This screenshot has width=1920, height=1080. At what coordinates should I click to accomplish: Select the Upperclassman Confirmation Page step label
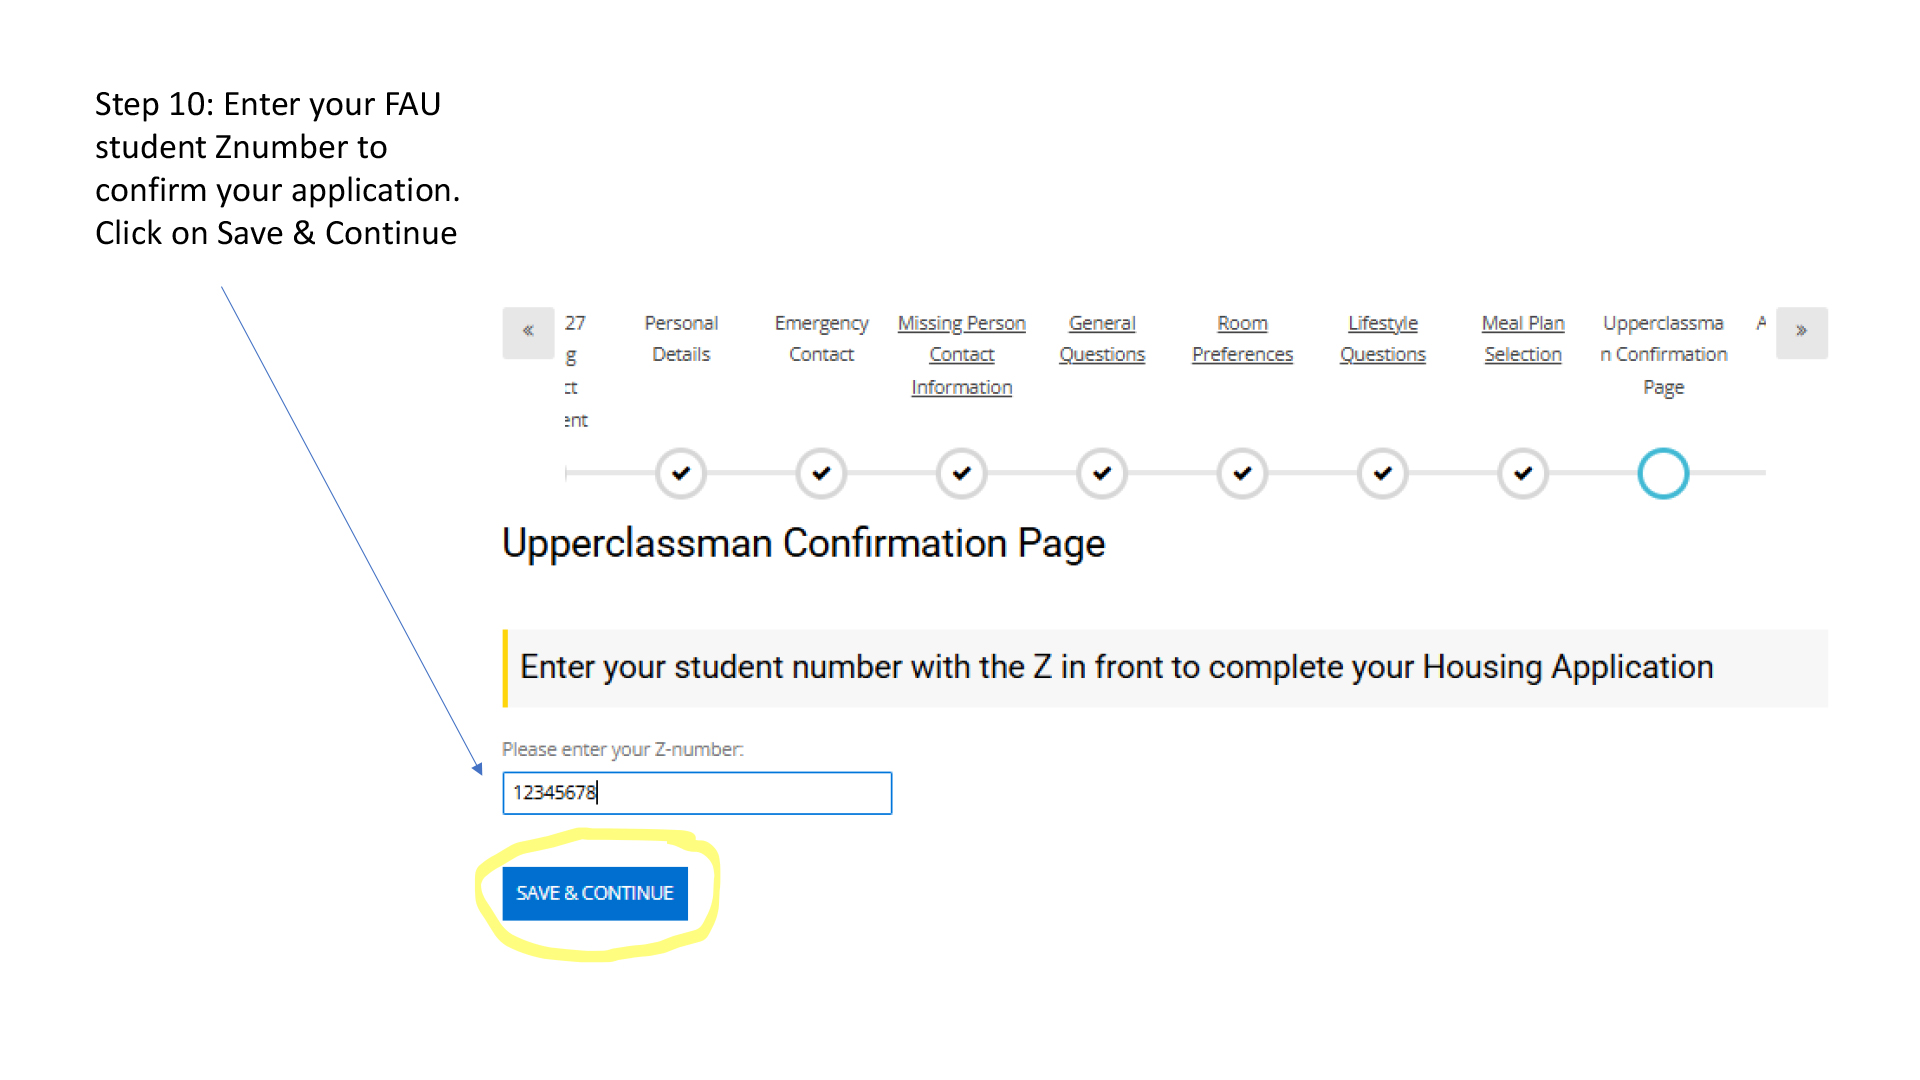click(1663, 355)
